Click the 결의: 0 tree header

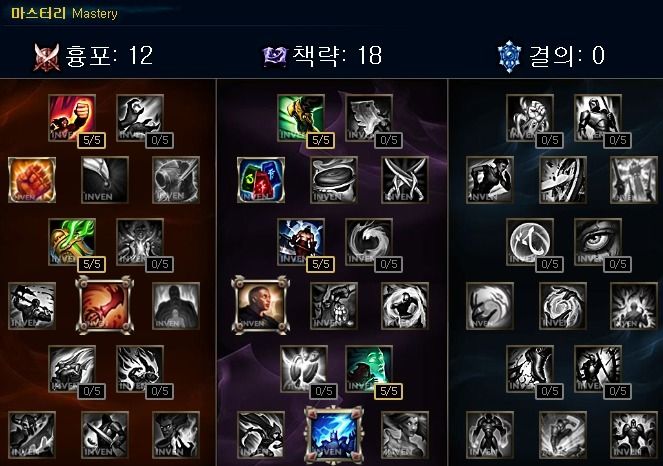coord(551,56)
